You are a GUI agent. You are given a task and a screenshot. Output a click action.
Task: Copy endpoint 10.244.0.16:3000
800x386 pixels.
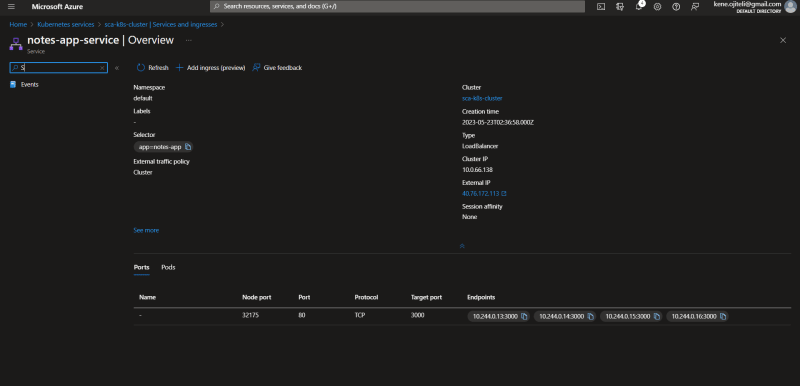723,317
